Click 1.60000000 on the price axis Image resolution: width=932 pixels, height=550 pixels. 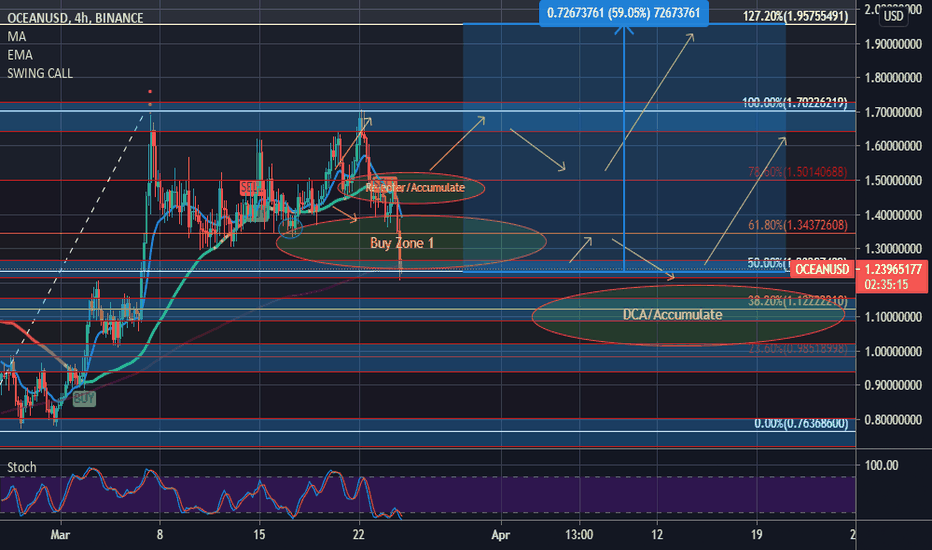click(x=893, y=146)
